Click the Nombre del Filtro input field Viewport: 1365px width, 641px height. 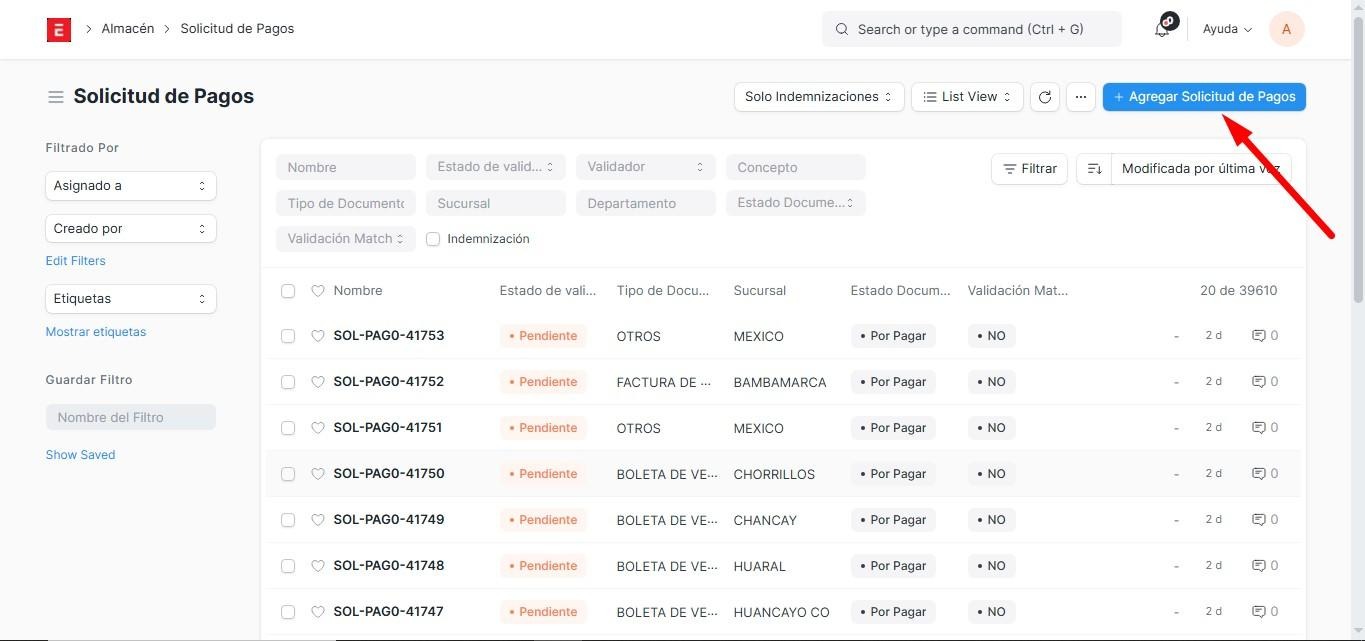[130, 417]
